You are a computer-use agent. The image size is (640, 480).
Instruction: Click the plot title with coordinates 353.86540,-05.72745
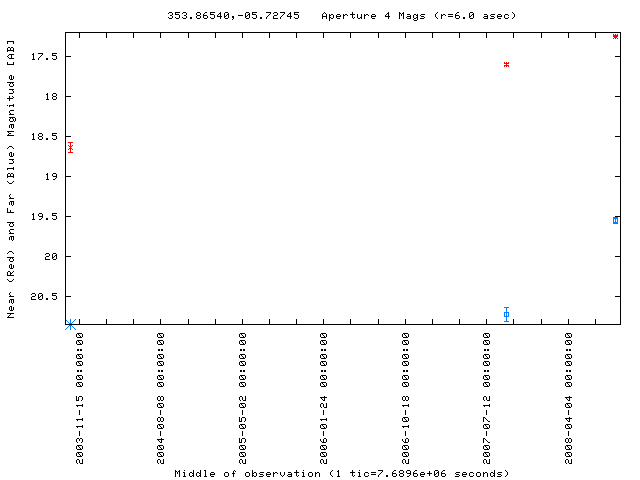click(x=233, y=16)
